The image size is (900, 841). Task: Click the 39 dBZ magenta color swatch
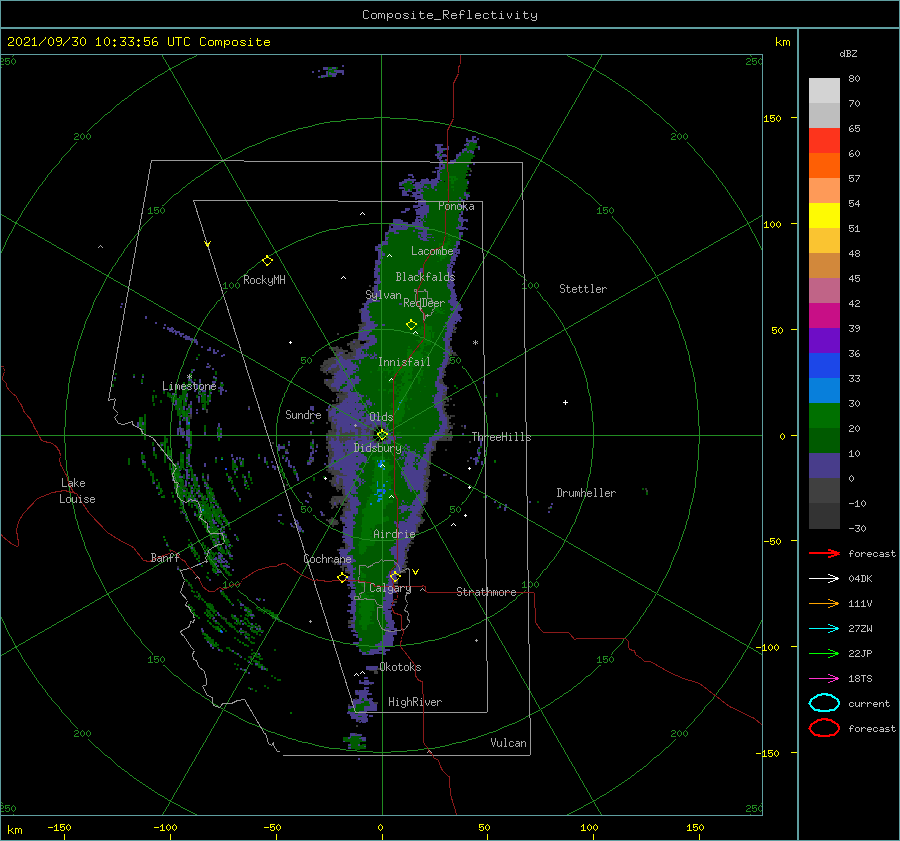(x=824, y=316)
